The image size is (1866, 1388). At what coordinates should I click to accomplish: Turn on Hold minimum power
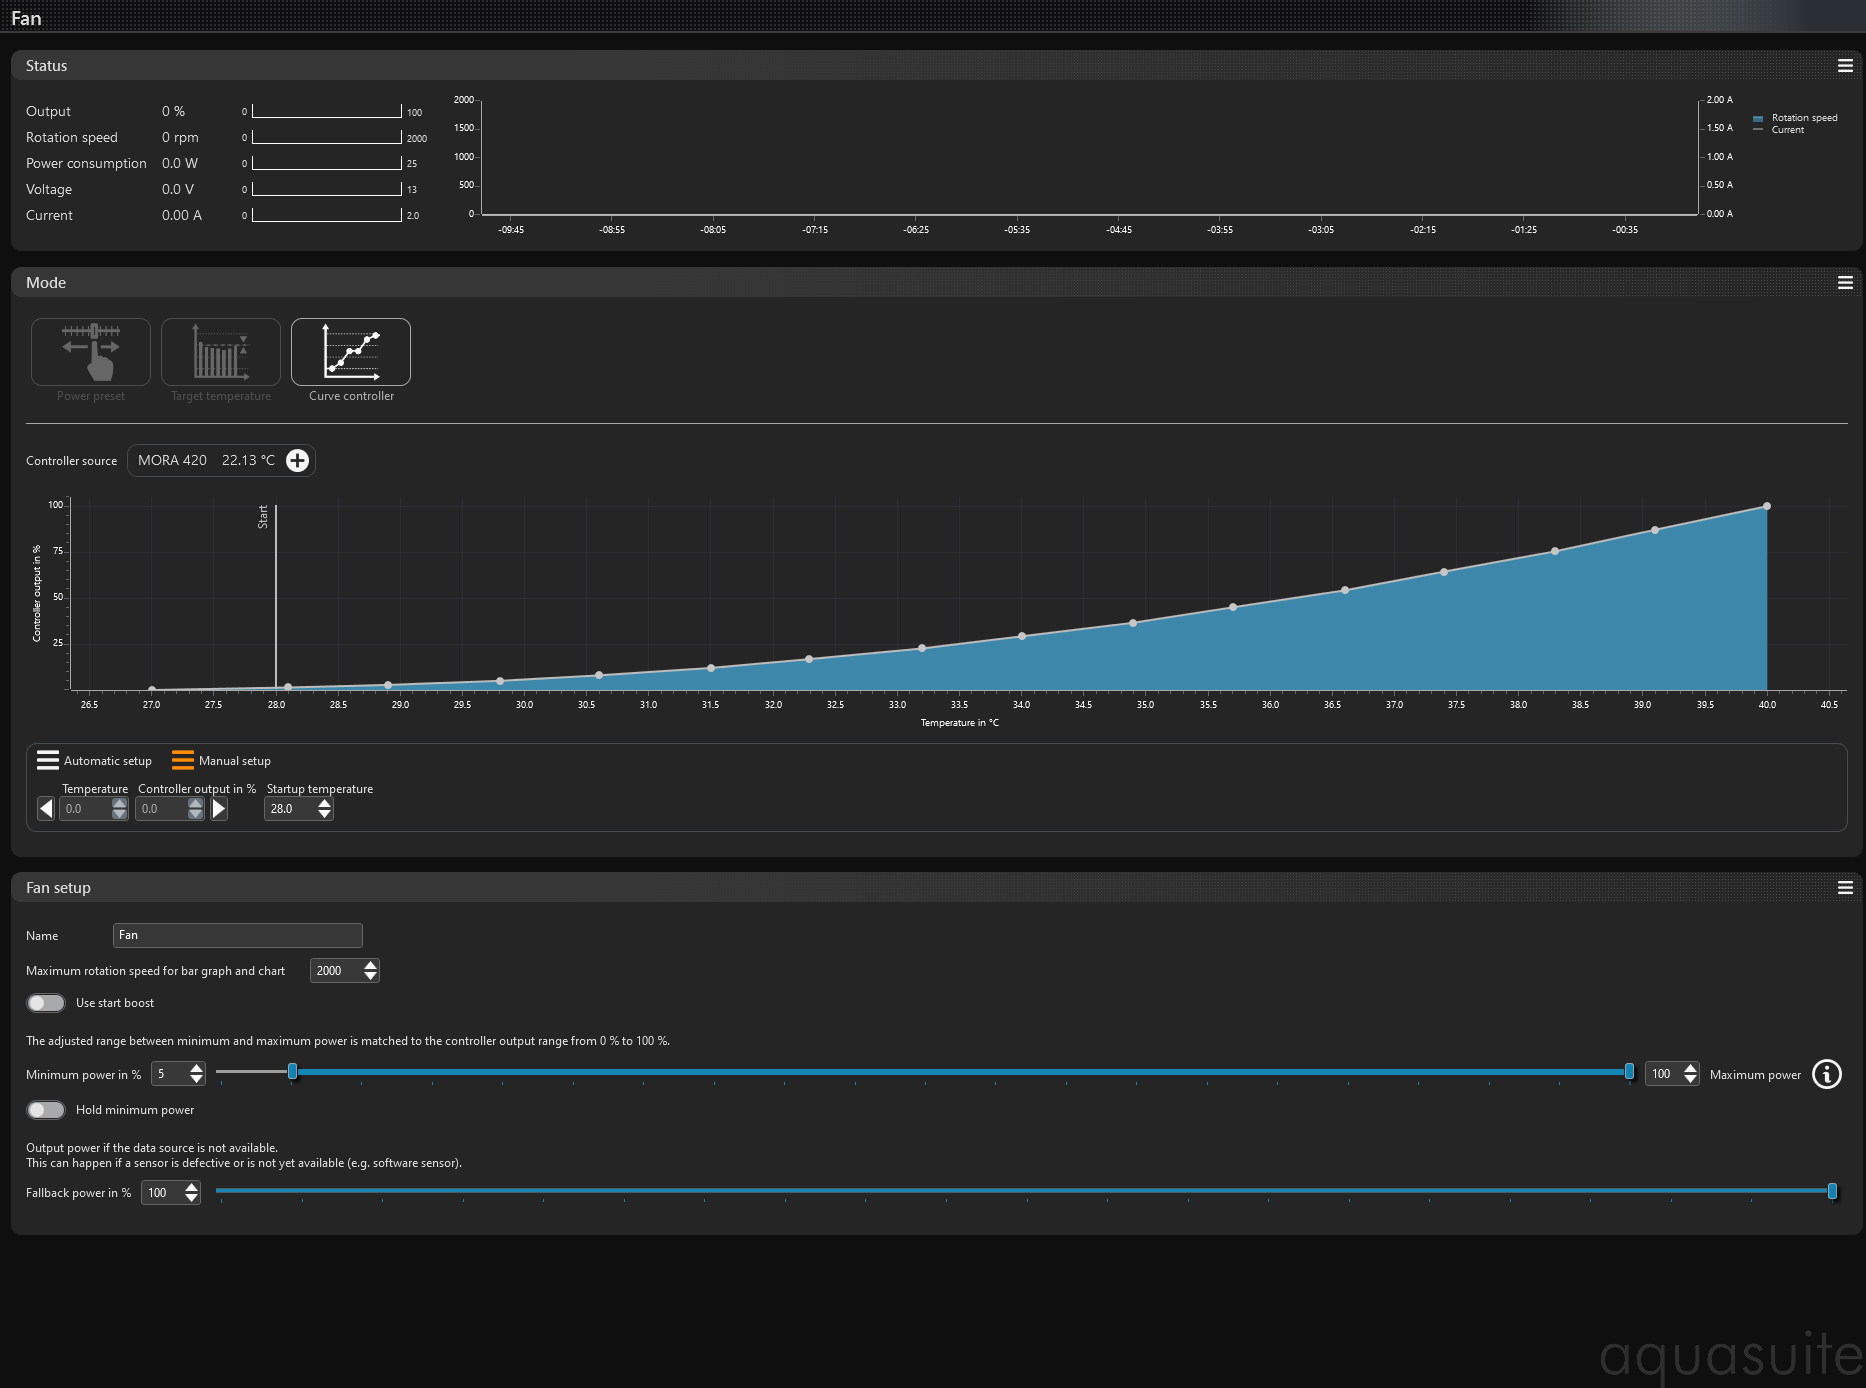(46, 1110)
